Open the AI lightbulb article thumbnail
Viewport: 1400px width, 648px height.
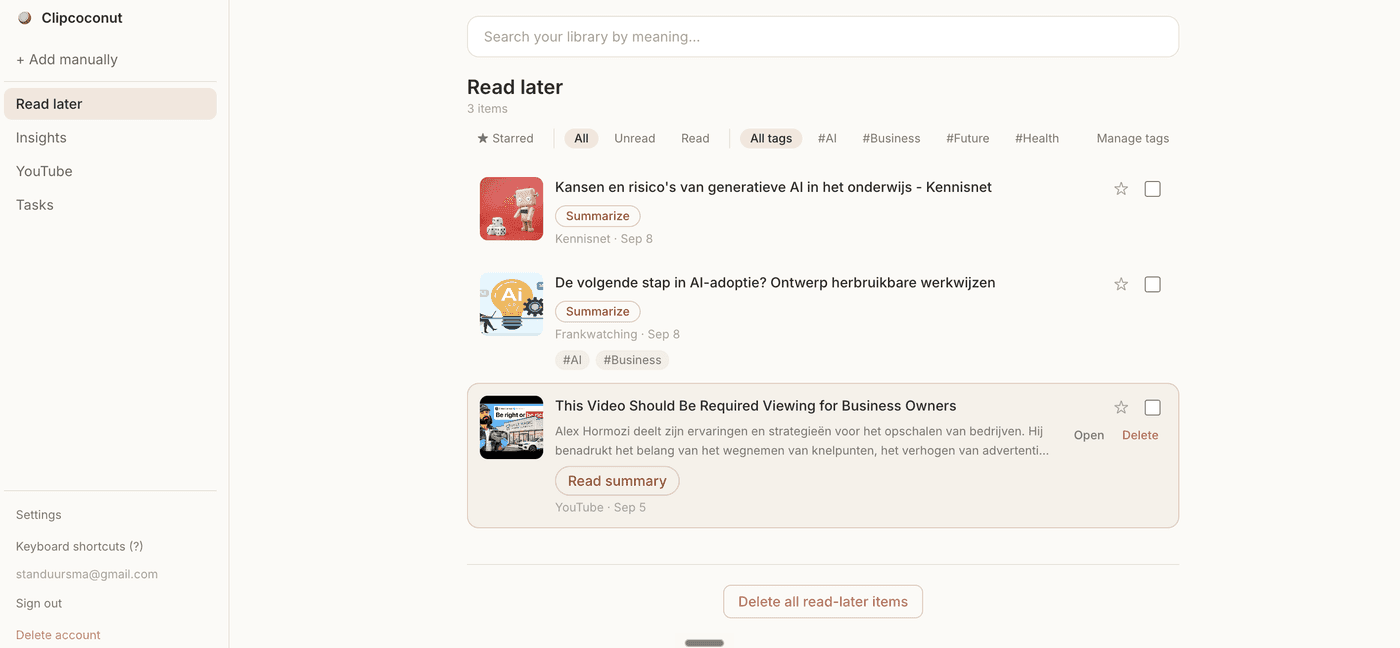point(511,304)
